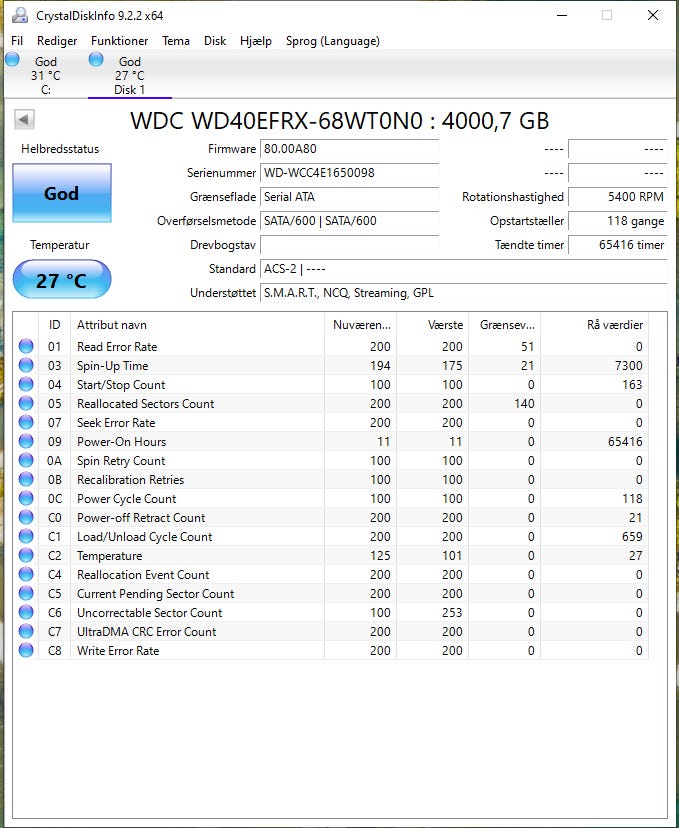
Task: Click status orb of Read Error Rate row
Action: point(26,346)
